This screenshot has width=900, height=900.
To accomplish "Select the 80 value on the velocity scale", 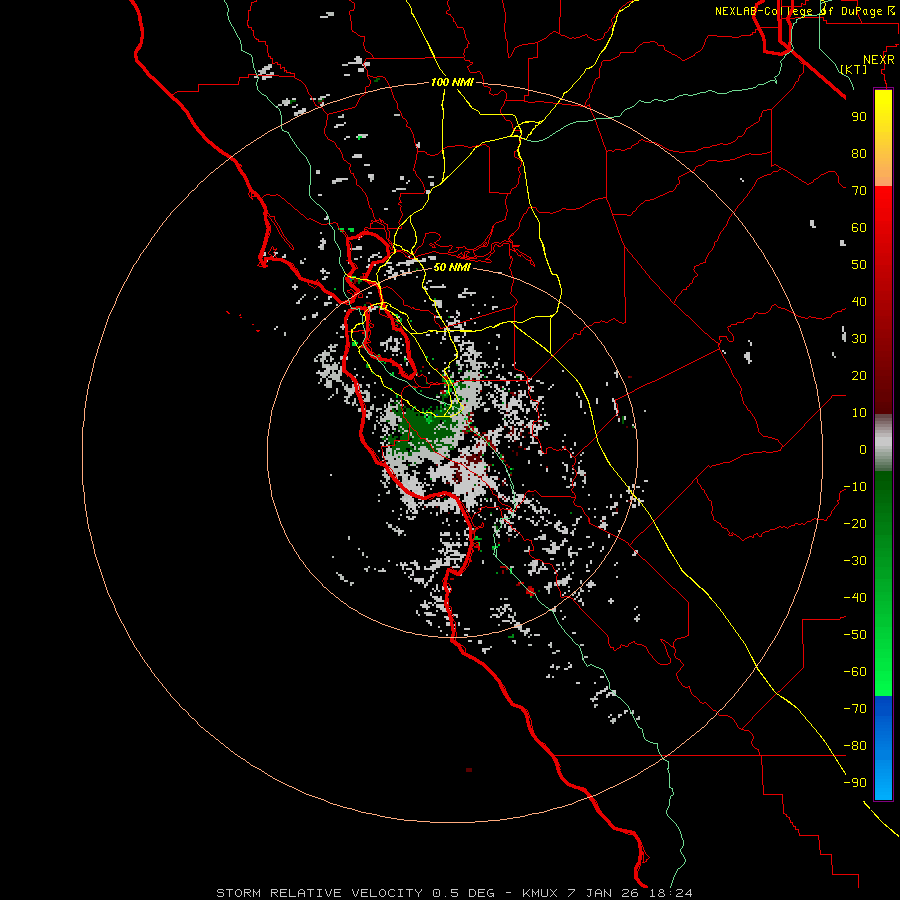I will click(x=859, y=153).
